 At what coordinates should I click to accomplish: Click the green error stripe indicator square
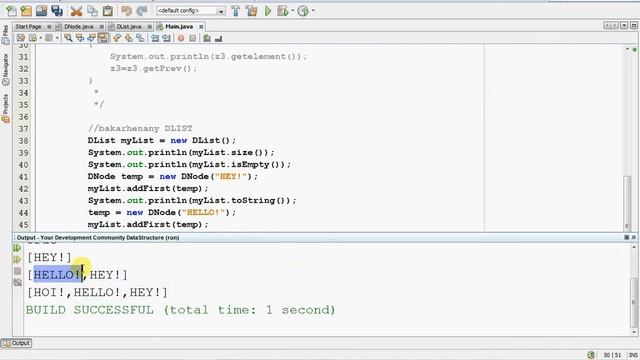[635, 49]
